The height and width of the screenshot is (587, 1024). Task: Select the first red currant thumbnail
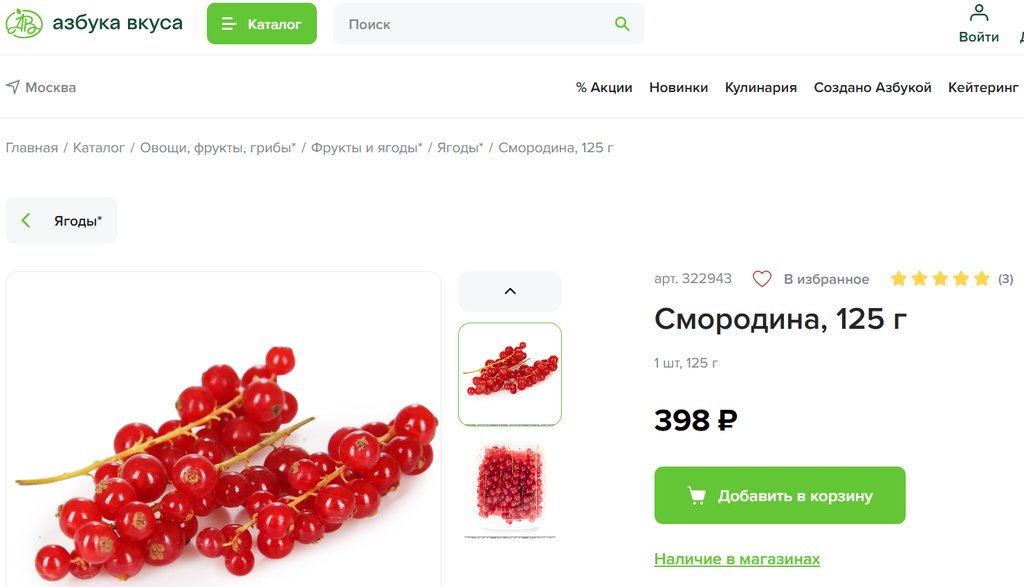(x=510, y=374)
